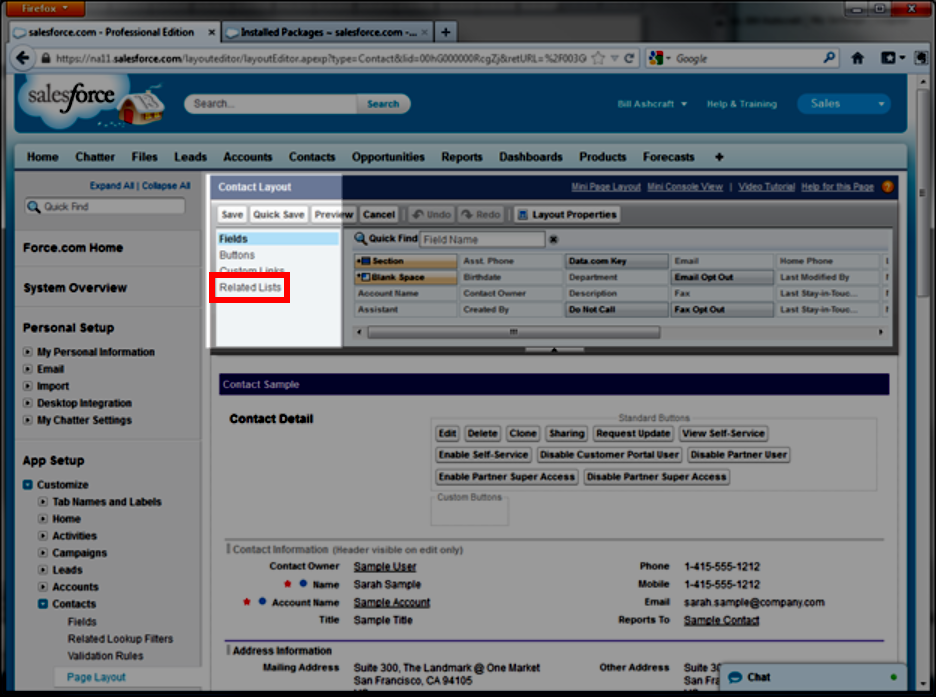Open the Video Tutorial link
This screenshot has height=697, width=936.
[766, 187]
